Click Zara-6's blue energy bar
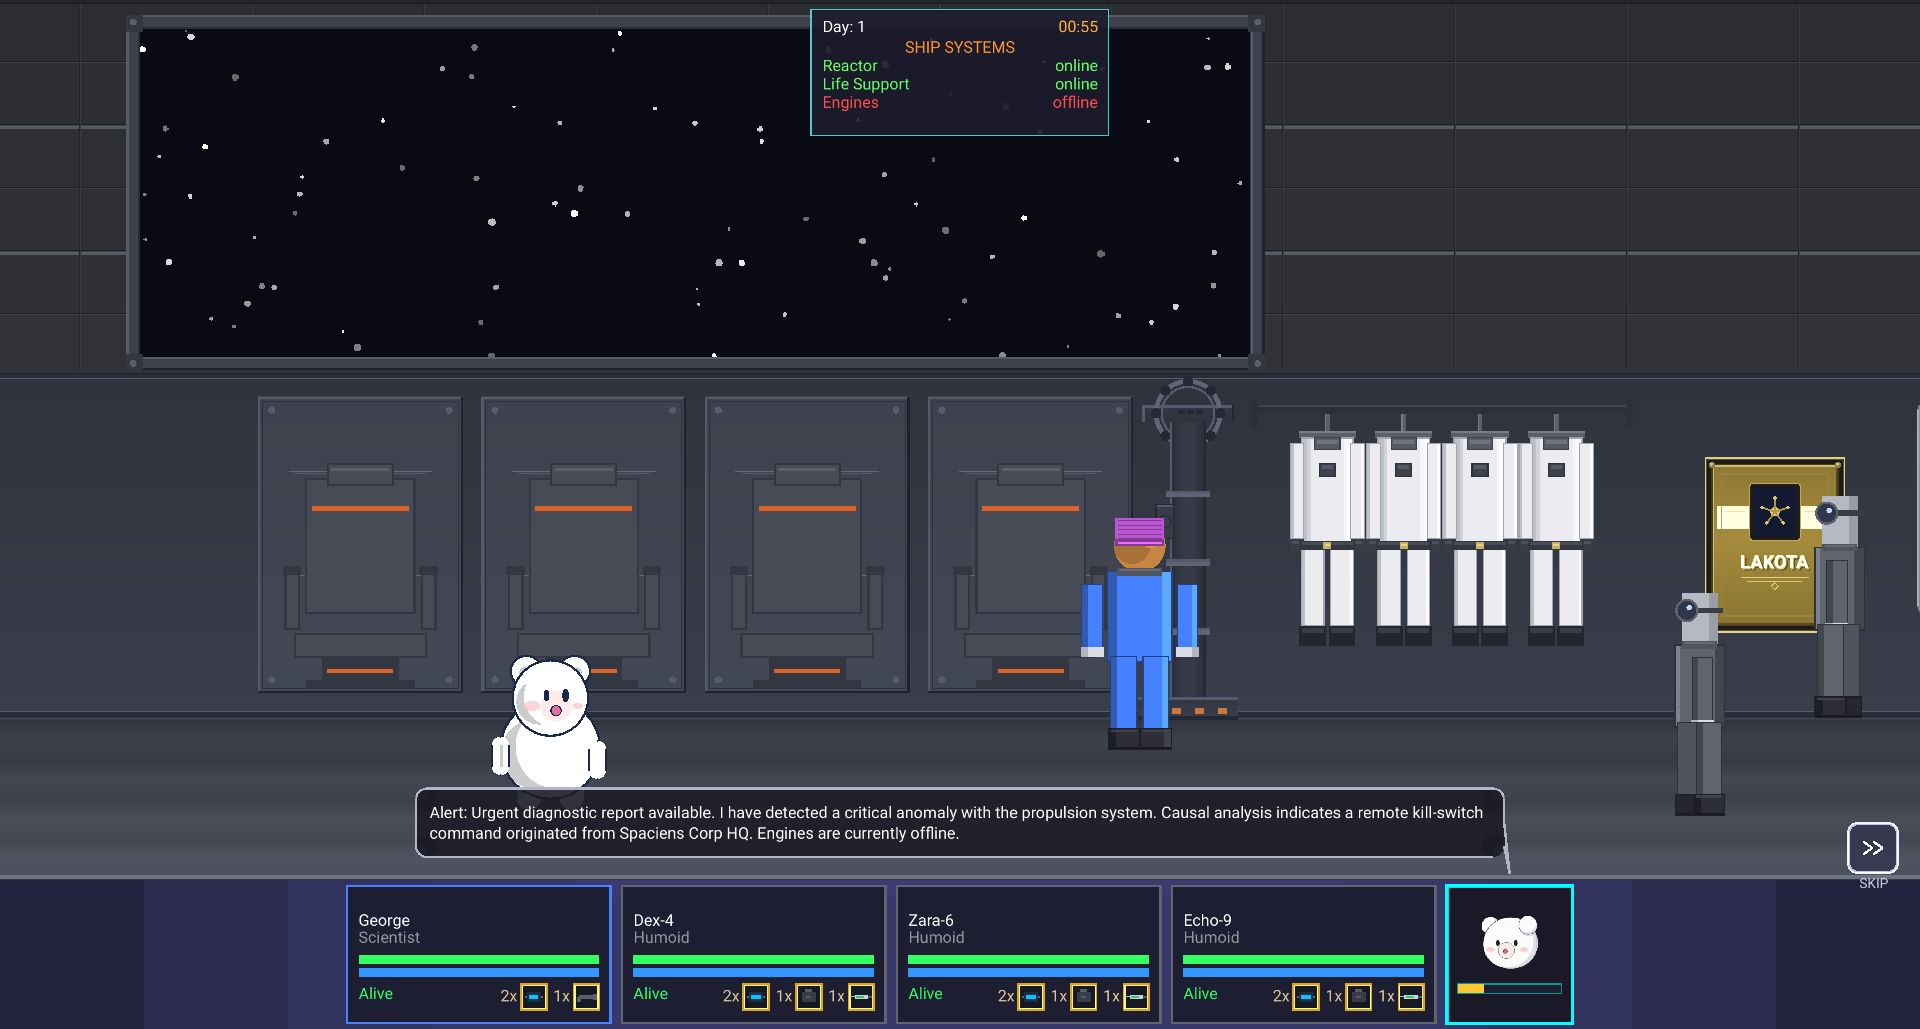 coord(1029,972)
